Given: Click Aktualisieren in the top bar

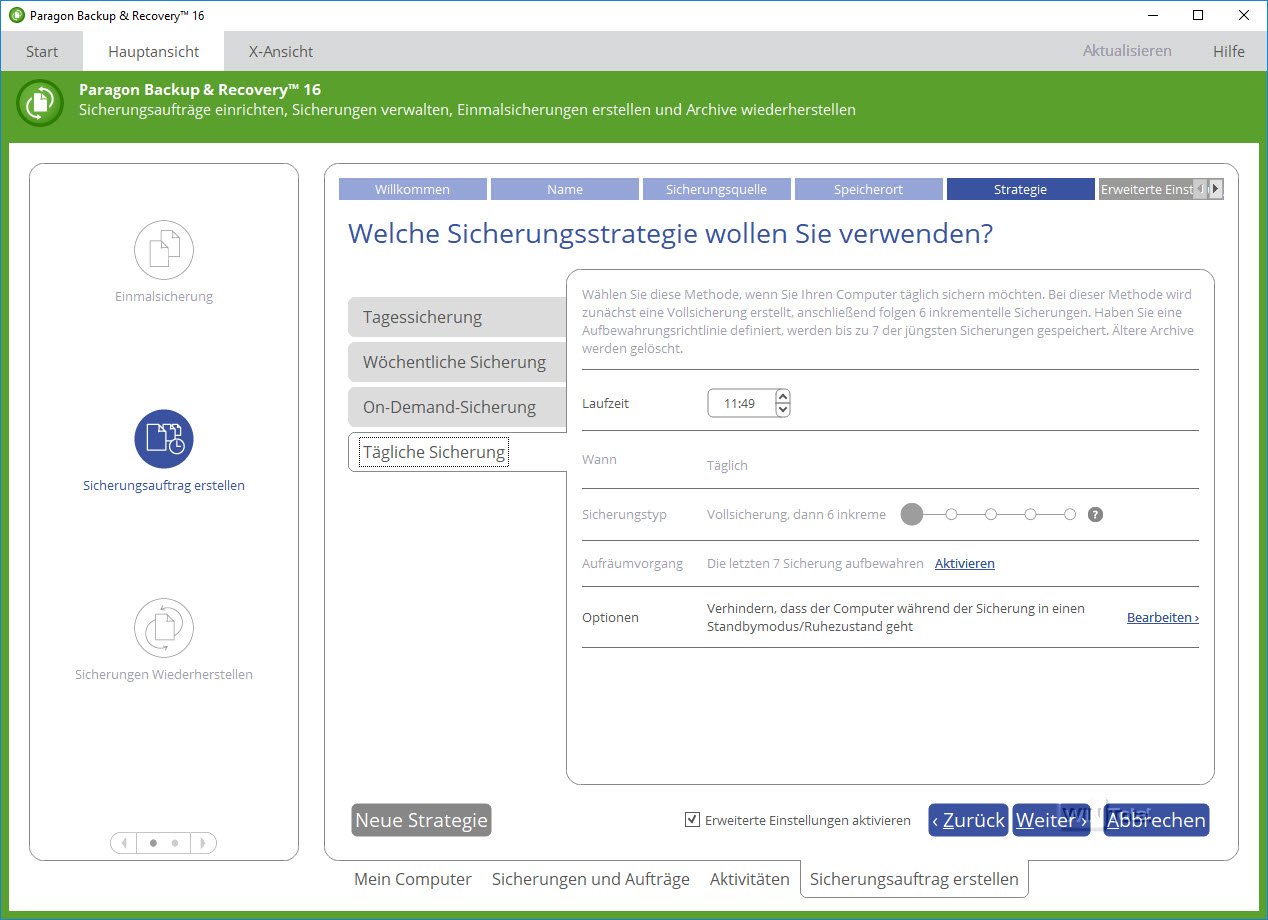Looking at the screenshot, I should (x=1127, y=51).
